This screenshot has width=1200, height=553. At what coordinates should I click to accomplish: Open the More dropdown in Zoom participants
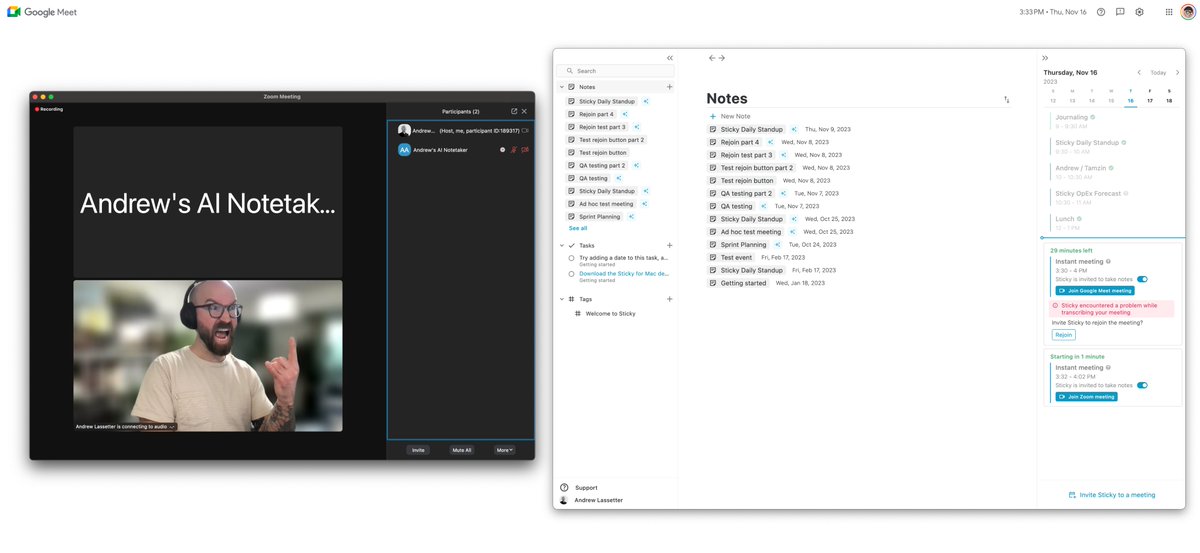point(505,450)
